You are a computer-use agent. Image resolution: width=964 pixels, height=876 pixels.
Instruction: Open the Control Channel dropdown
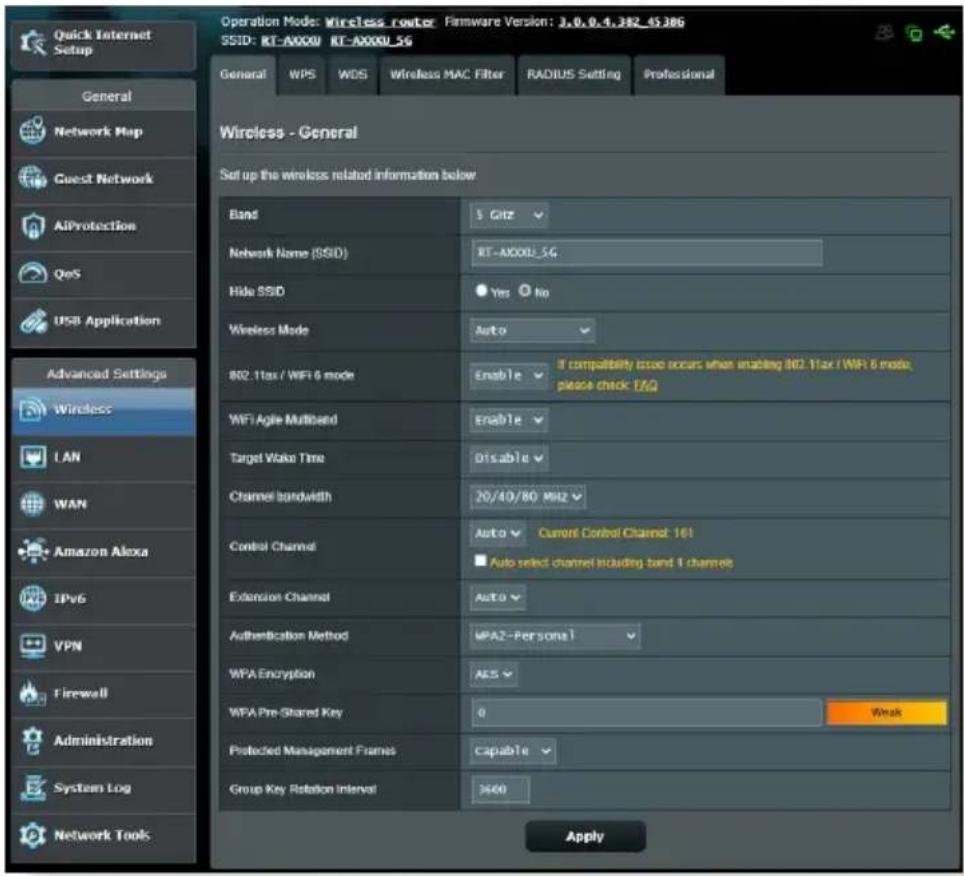tap(498, 533)
